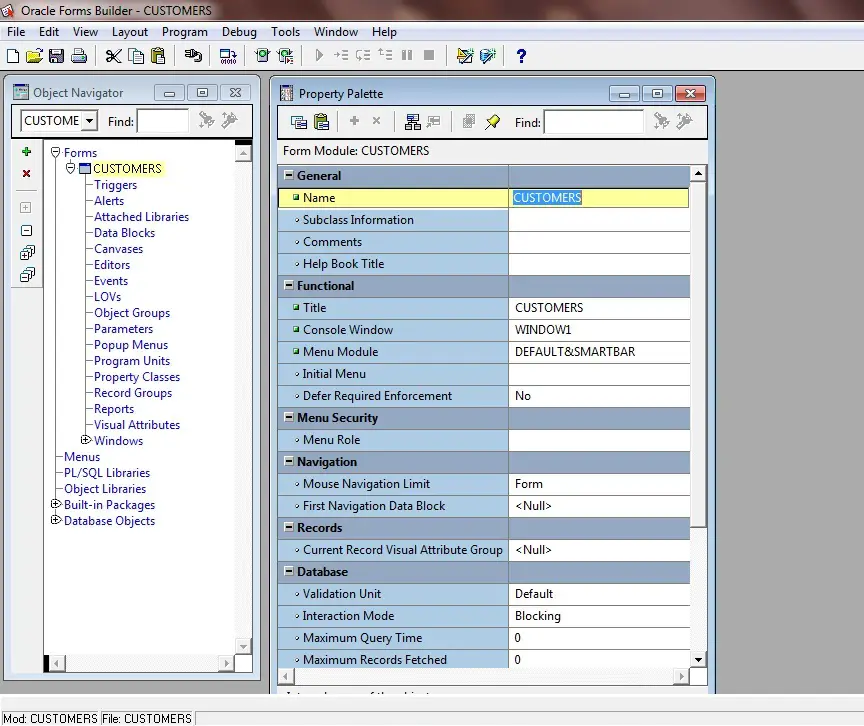Click the Paste icon in main toolbar
Viewport: 864px width, 726px height.
tap(158, 56)
